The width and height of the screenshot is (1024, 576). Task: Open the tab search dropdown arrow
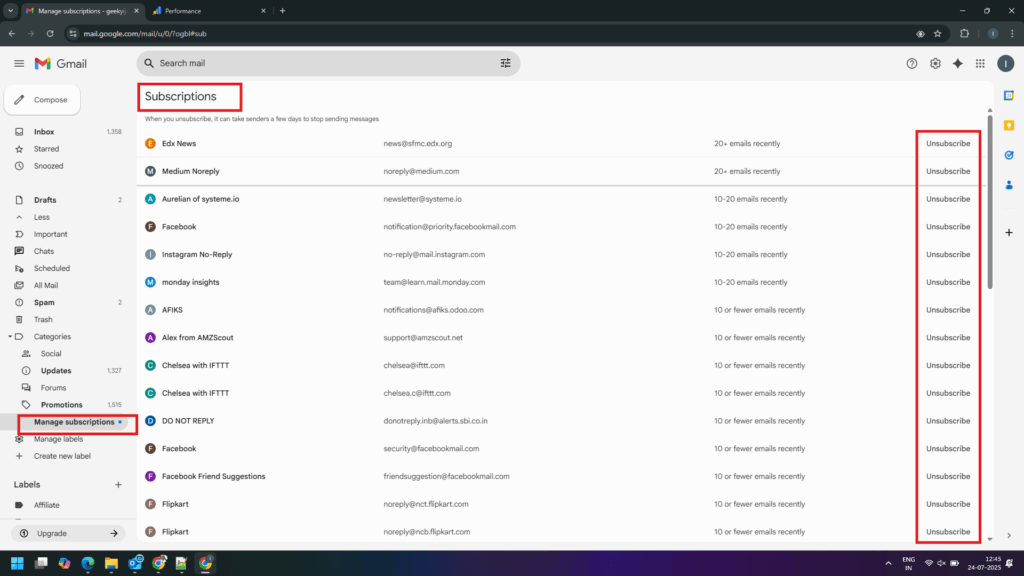click(x=9, y=11)
